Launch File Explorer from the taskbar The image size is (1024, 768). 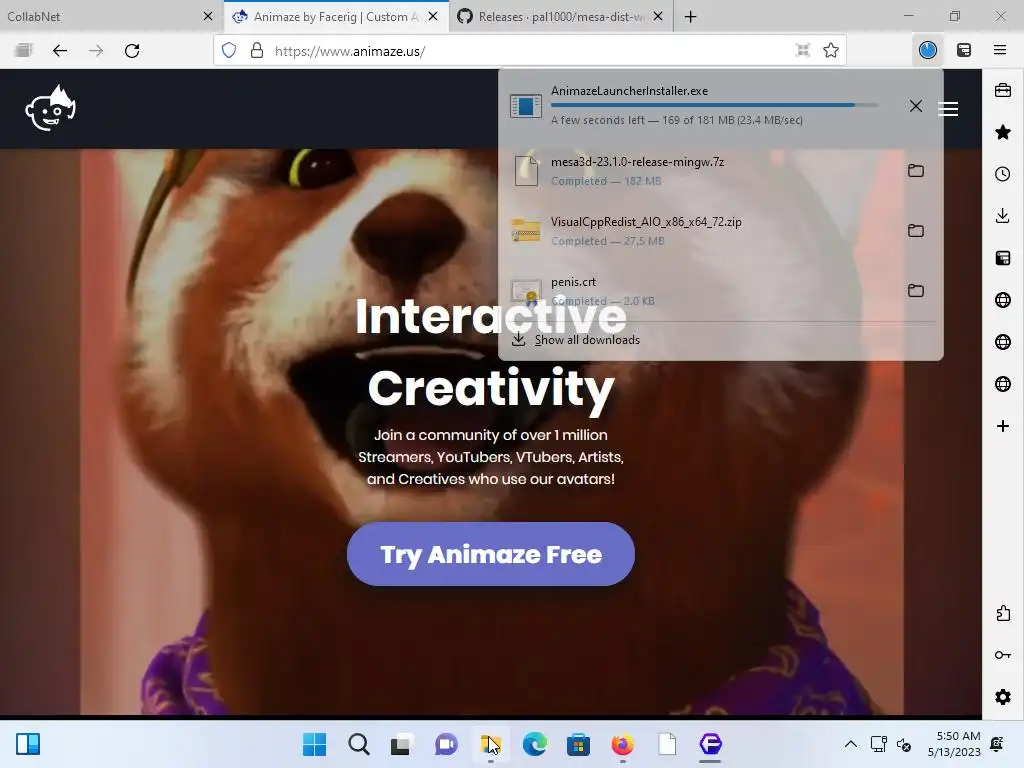tap(490, 744)
